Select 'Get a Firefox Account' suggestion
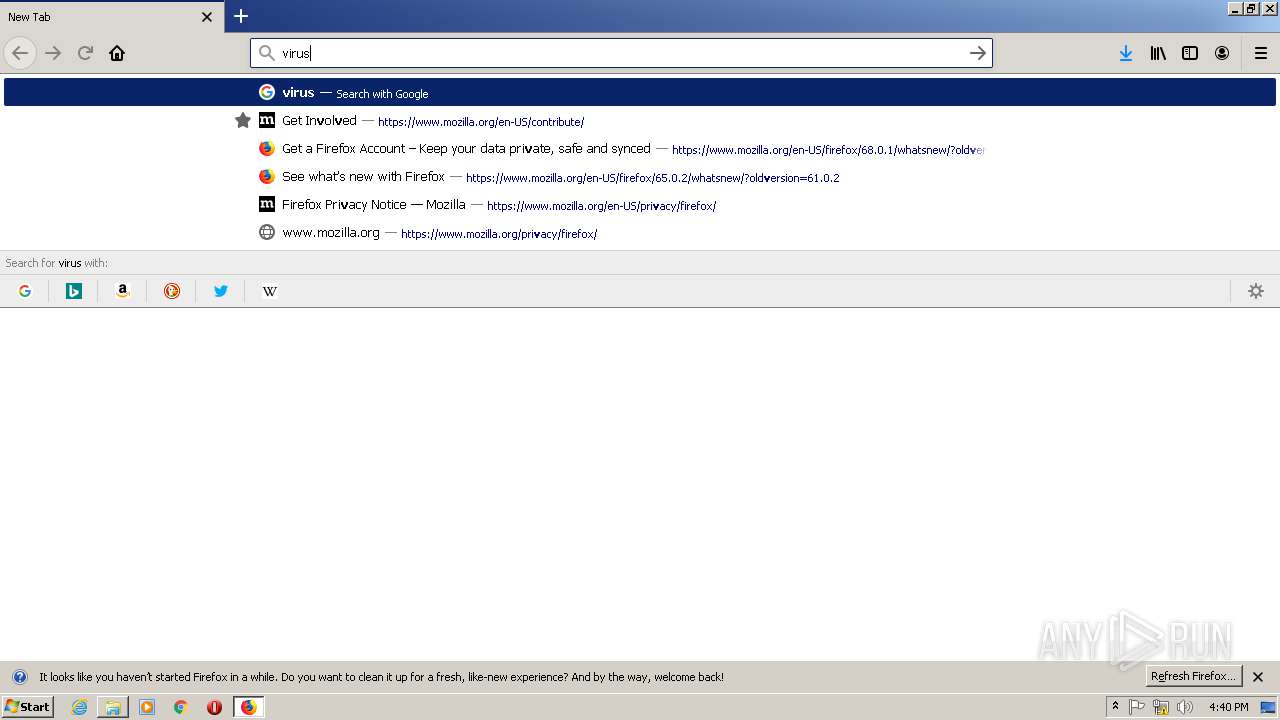 pyautogui.click(x=640, y=148)
